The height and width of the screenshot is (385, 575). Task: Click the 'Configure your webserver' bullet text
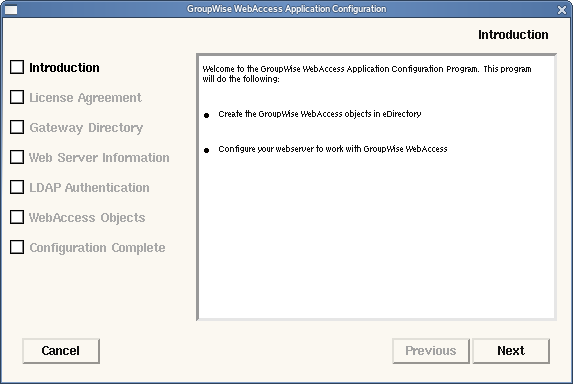(x=333, y=149)
